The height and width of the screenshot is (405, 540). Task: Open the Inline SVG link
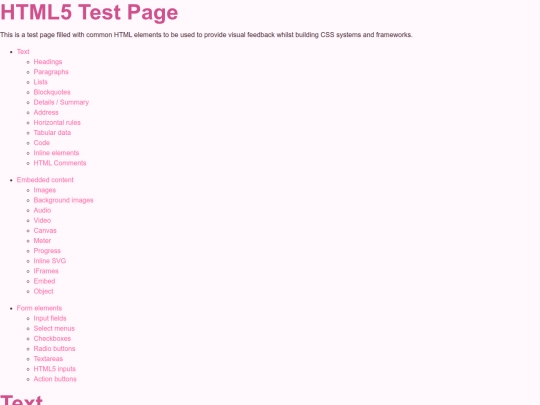pyautogui.click(x=50, y=261)
